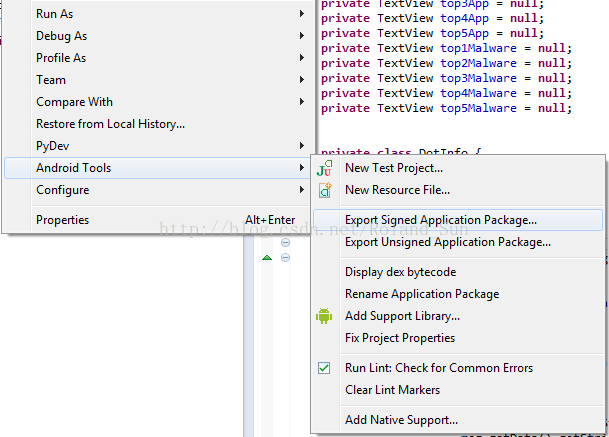This screenshot has width=609, height=437.
Task: Toggle the Run Lint checkmark icon
Action: coord(324,368)
